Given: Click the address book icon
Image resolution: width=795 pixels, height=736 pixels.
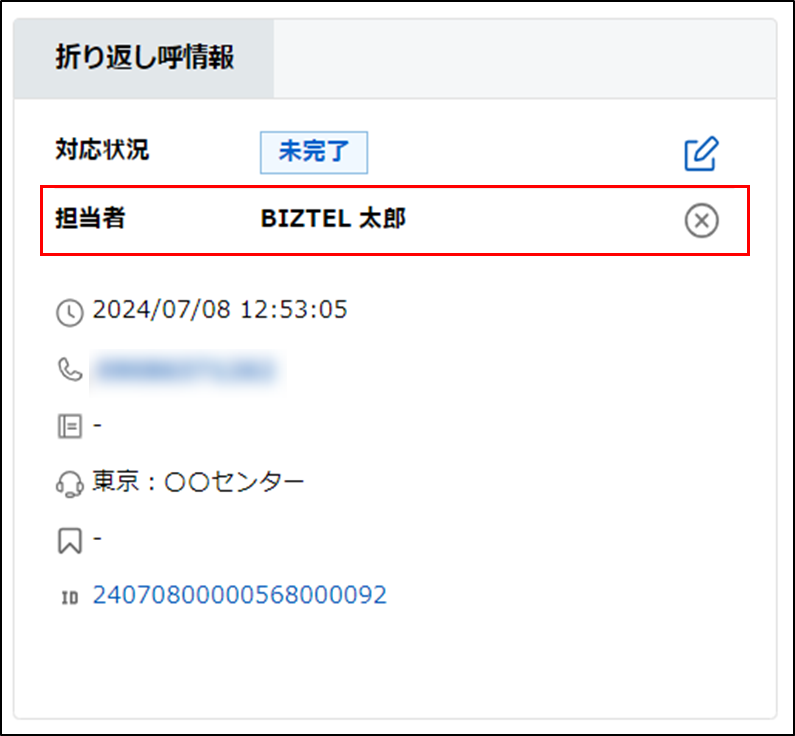Looking at the screenshot, I should click(69, 427).
